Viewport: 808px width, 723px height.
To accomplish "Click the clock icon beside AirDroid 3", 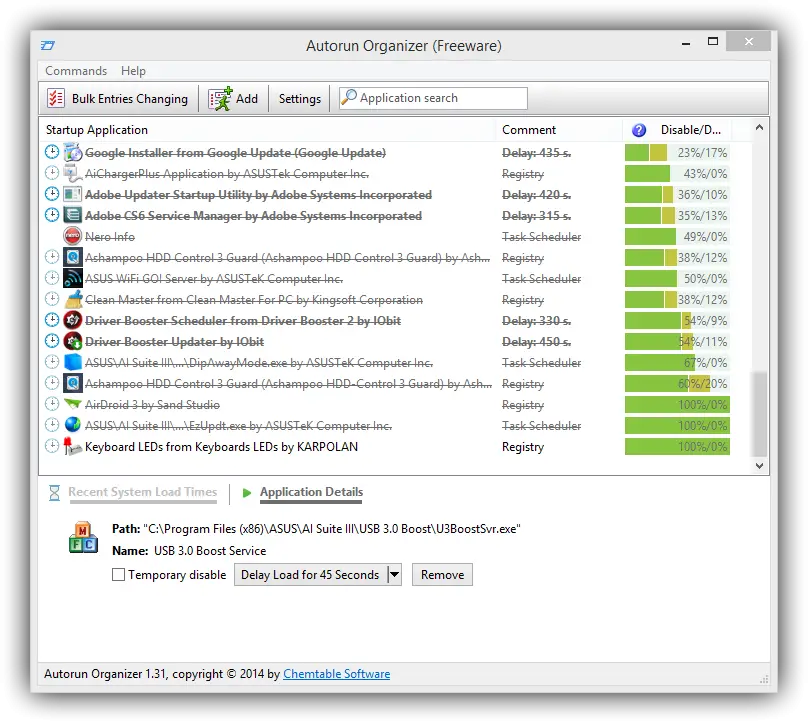I will pos(52,403).
